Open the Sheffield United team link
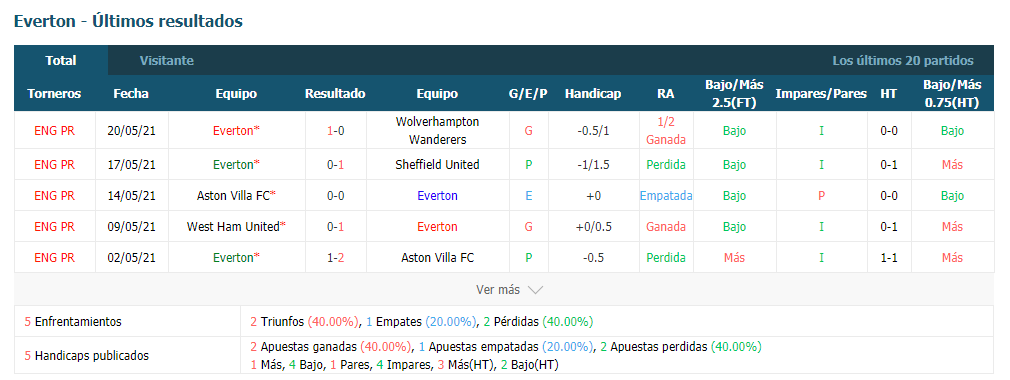Viewport: 1010px width, 380px height. 437,164
